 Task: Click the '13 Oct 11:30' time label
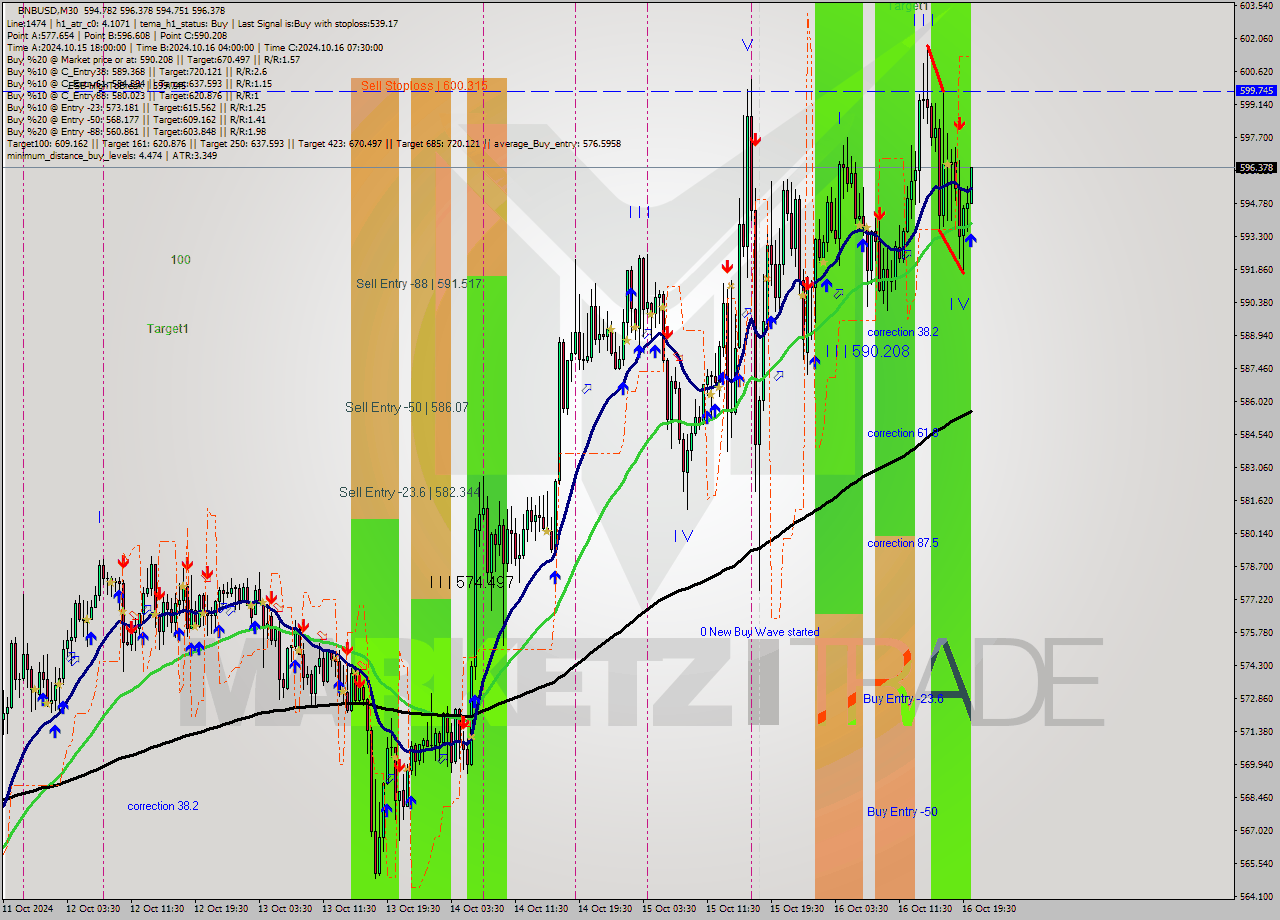click(x=349, y=909)
